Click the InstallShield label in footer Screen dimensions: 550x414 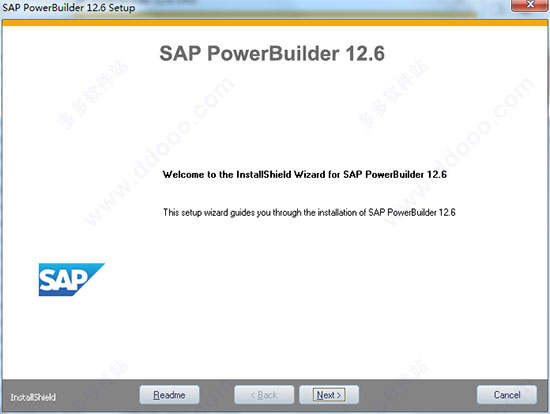33,397
